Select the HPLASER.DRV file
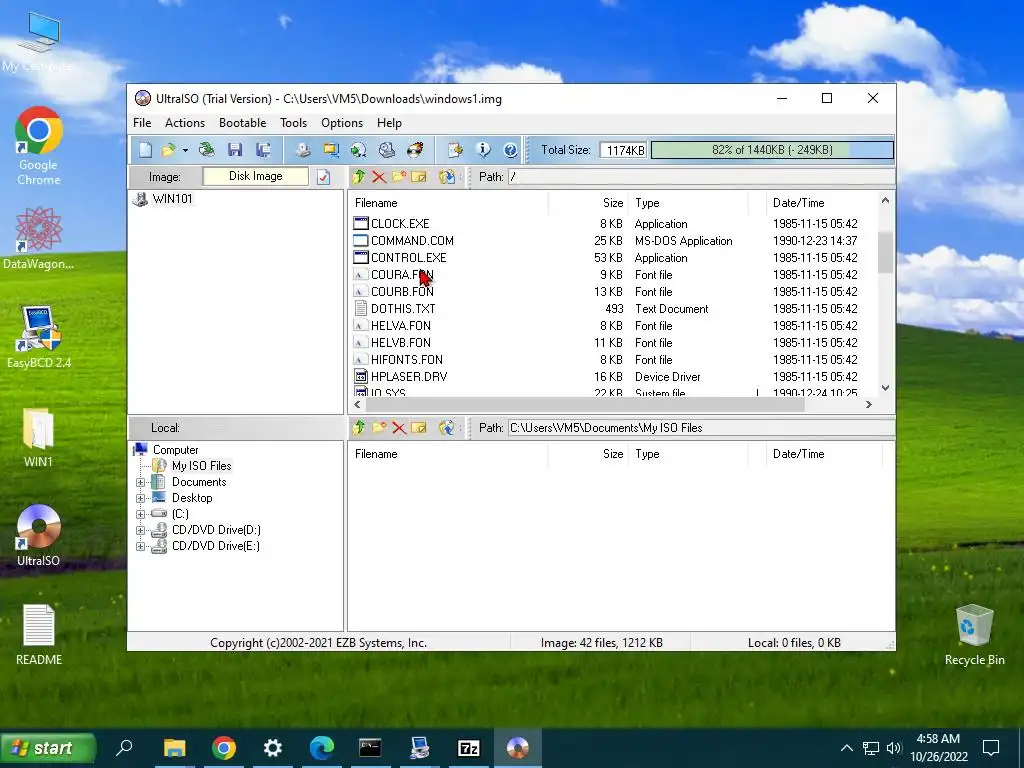This screenshot has width=1024, height=768. coord(409,376)
